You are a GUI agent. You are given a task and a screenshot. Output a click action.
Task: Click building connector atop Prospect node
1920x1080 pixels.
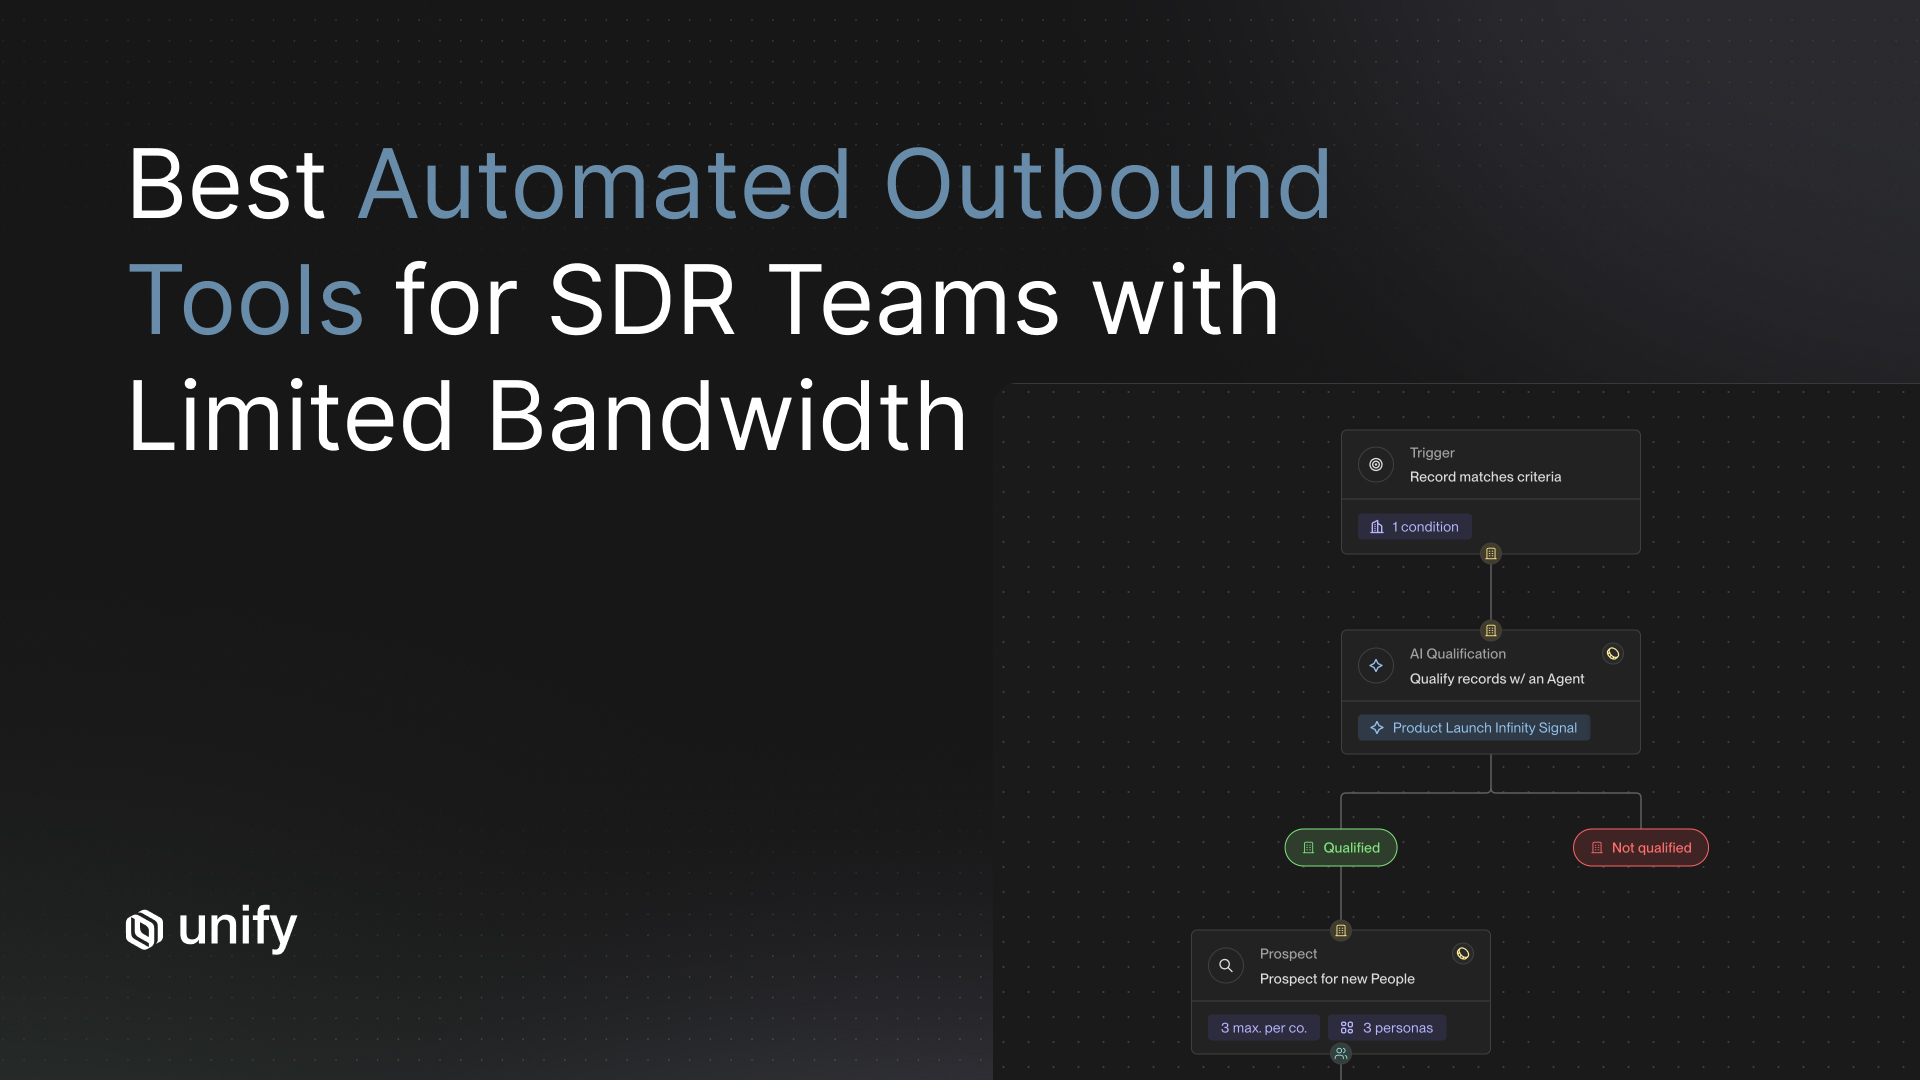[1341, 931]
